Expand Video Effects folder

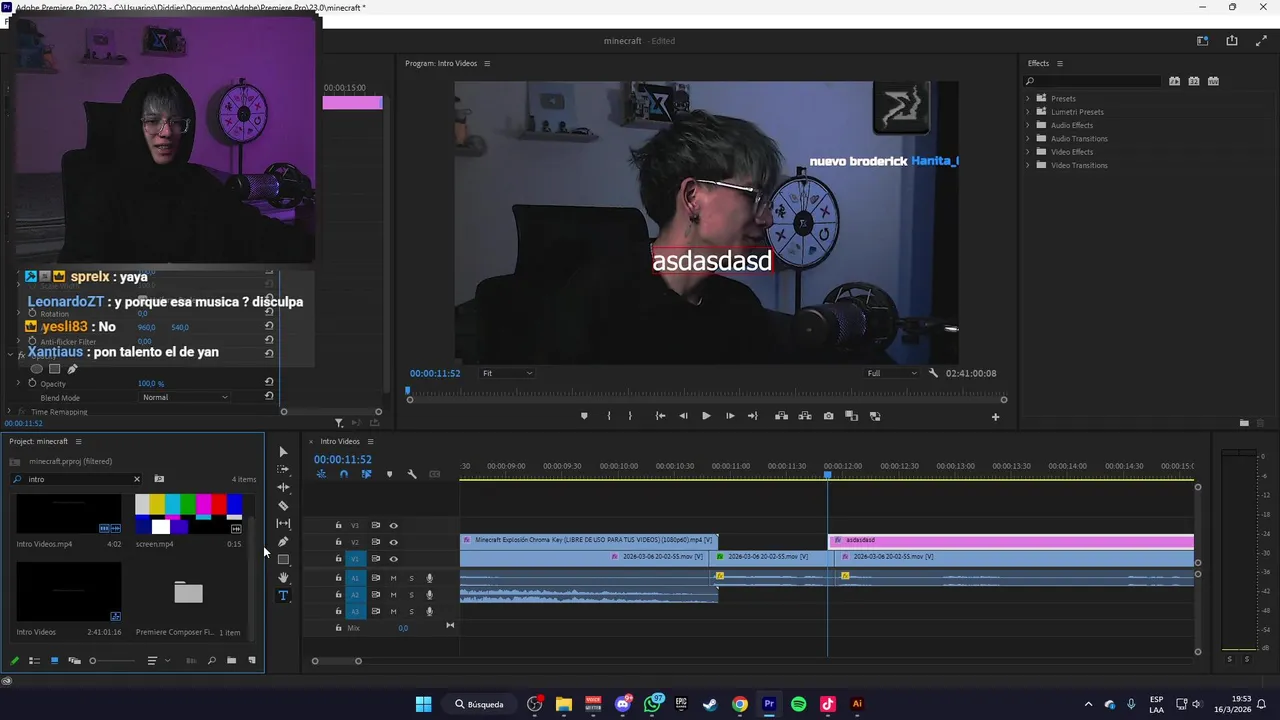coord(1027,152)
